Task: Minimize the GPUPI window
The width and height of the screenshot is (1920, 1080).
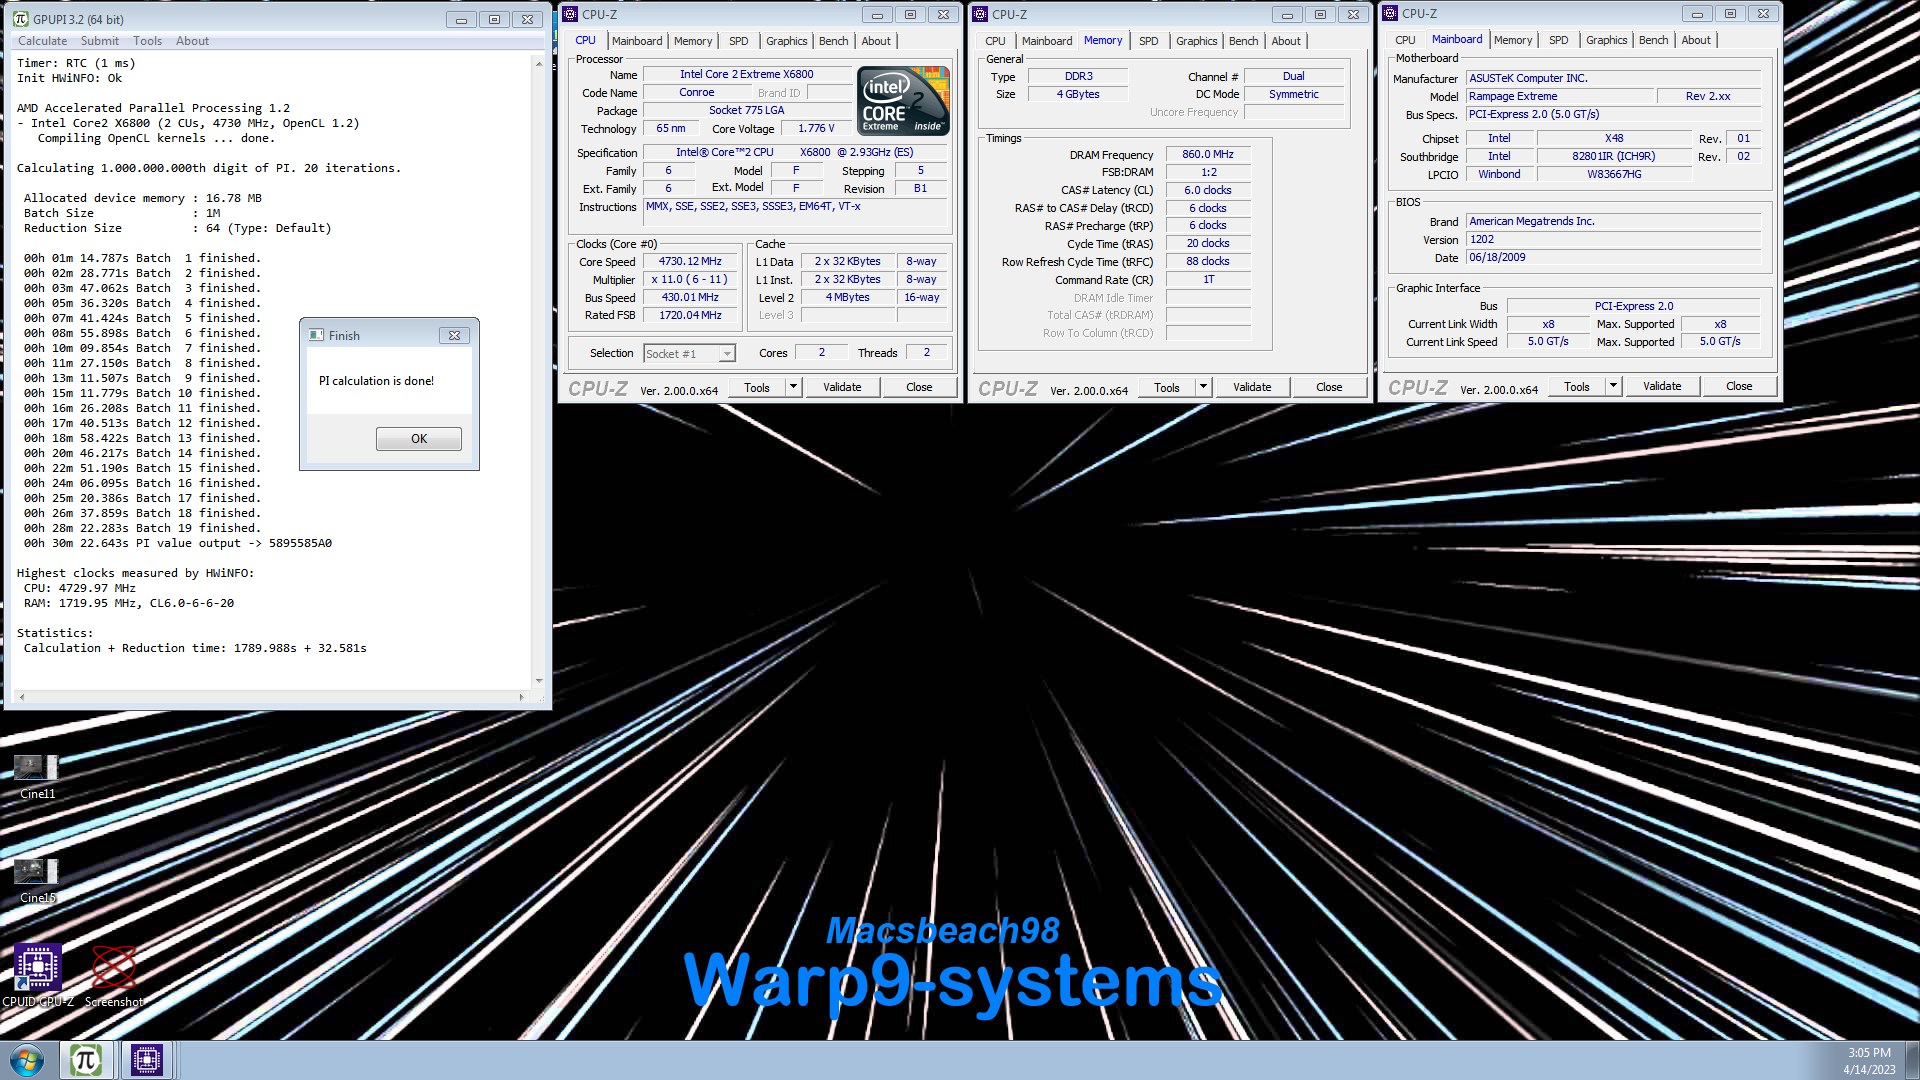Action: (461, 19)
